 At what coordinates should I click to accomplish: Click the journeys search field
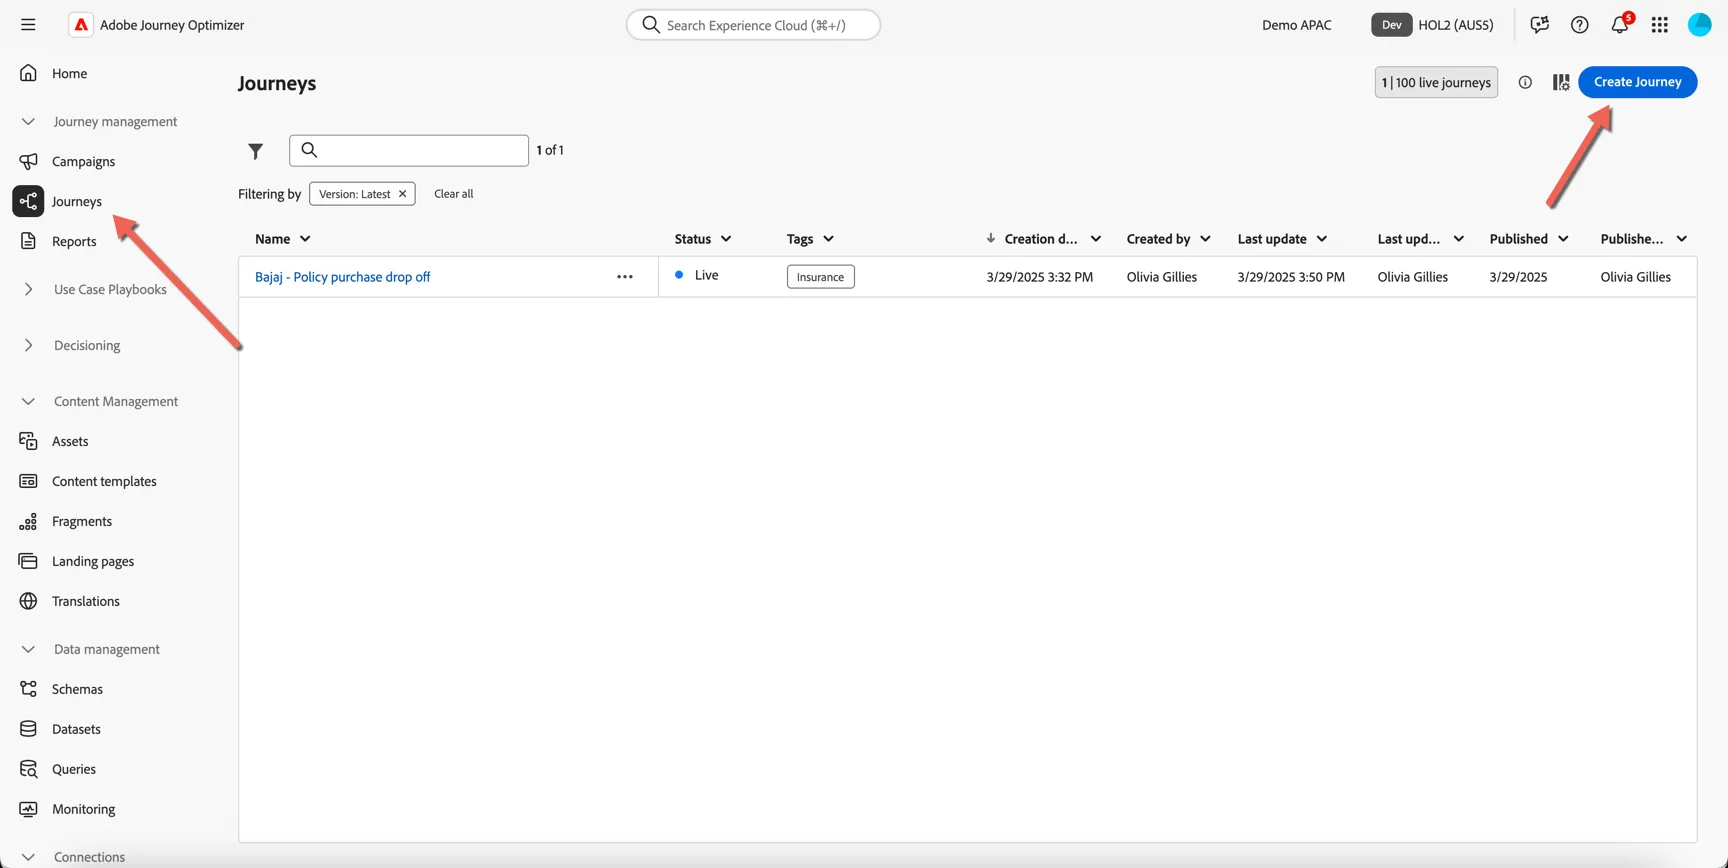pos(409,150)
